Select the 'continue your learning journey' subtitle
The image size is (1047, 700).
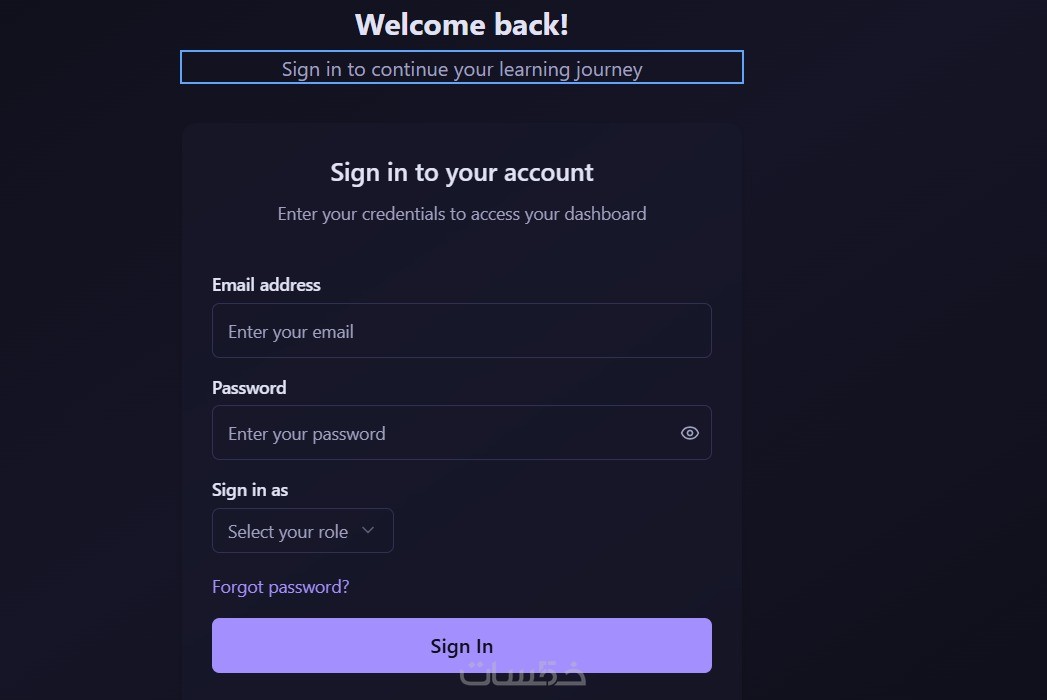point(462,69)
